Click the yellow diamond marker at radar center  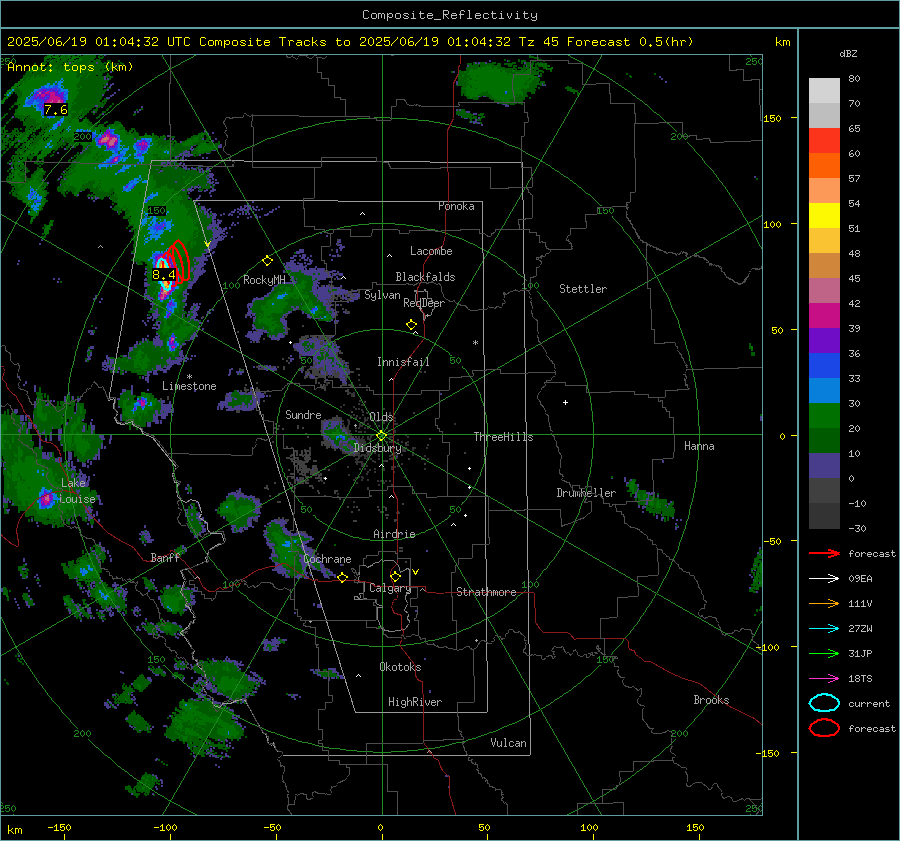click(x=381, y=436)
